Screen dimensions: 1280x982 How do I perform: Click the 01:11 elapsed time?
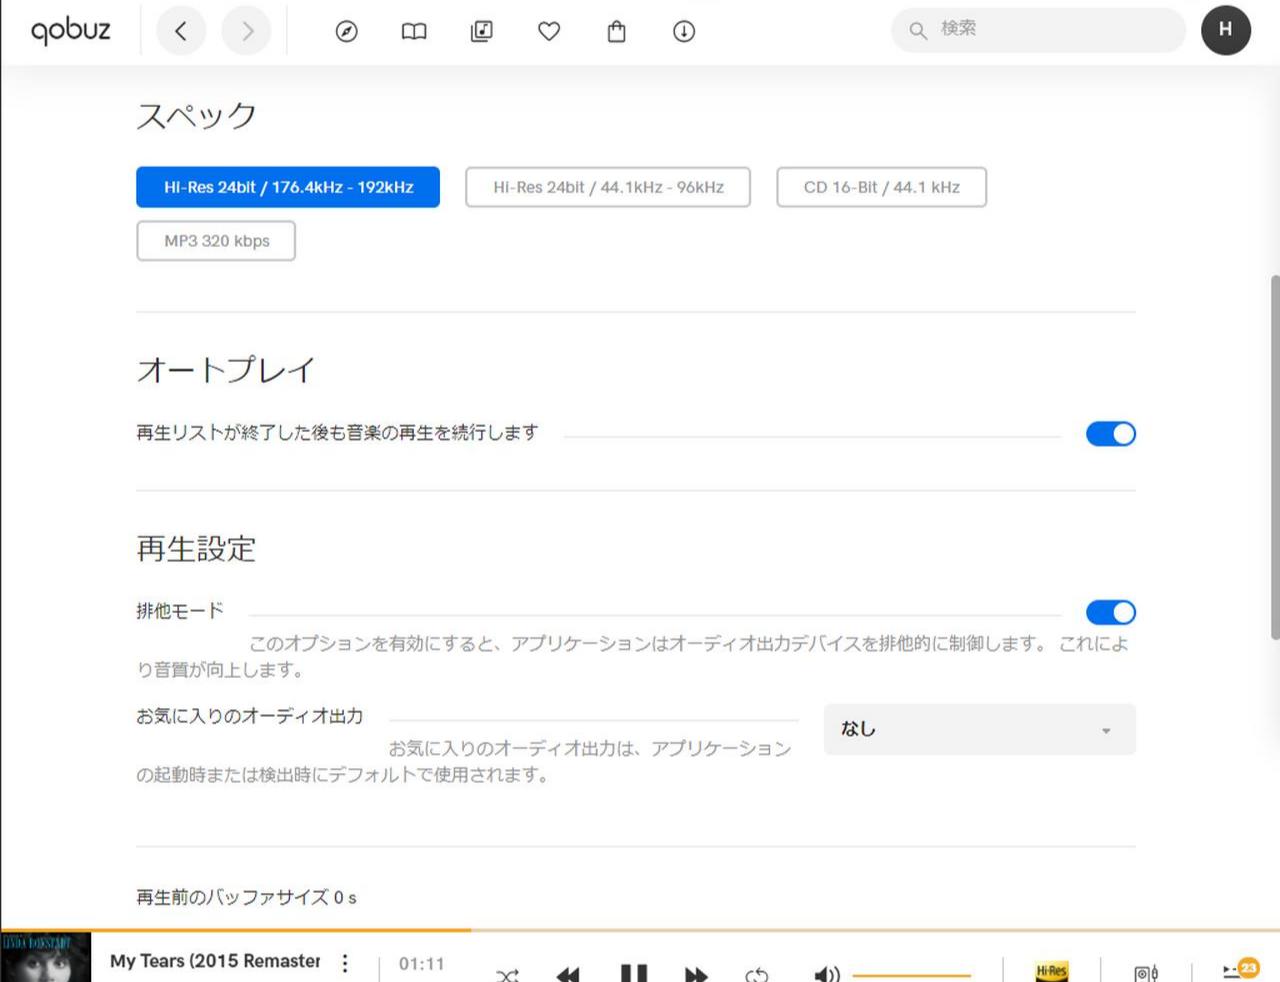coord(421,964)
